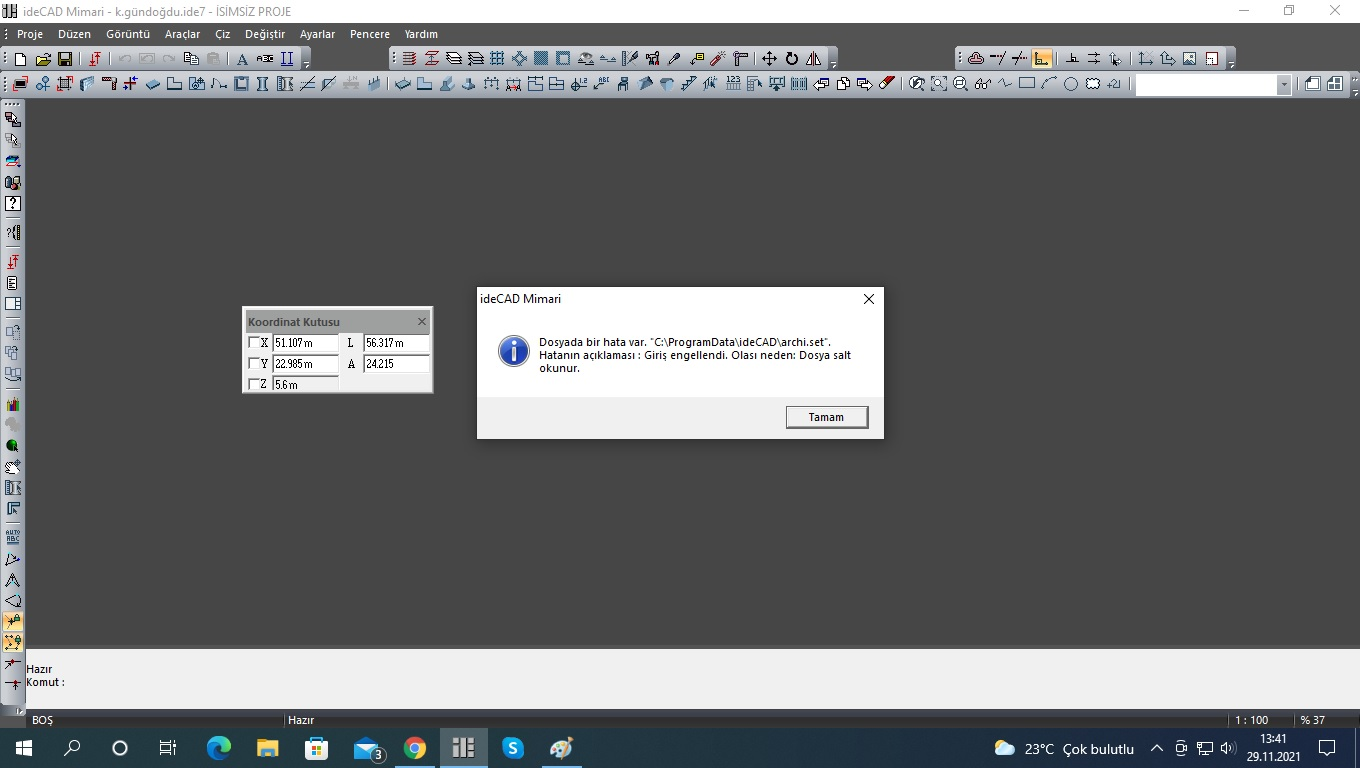Screen dimensions: 1360x768
Task: Toggle the Y coordinate lock checkbox
Action: [254, 364]
